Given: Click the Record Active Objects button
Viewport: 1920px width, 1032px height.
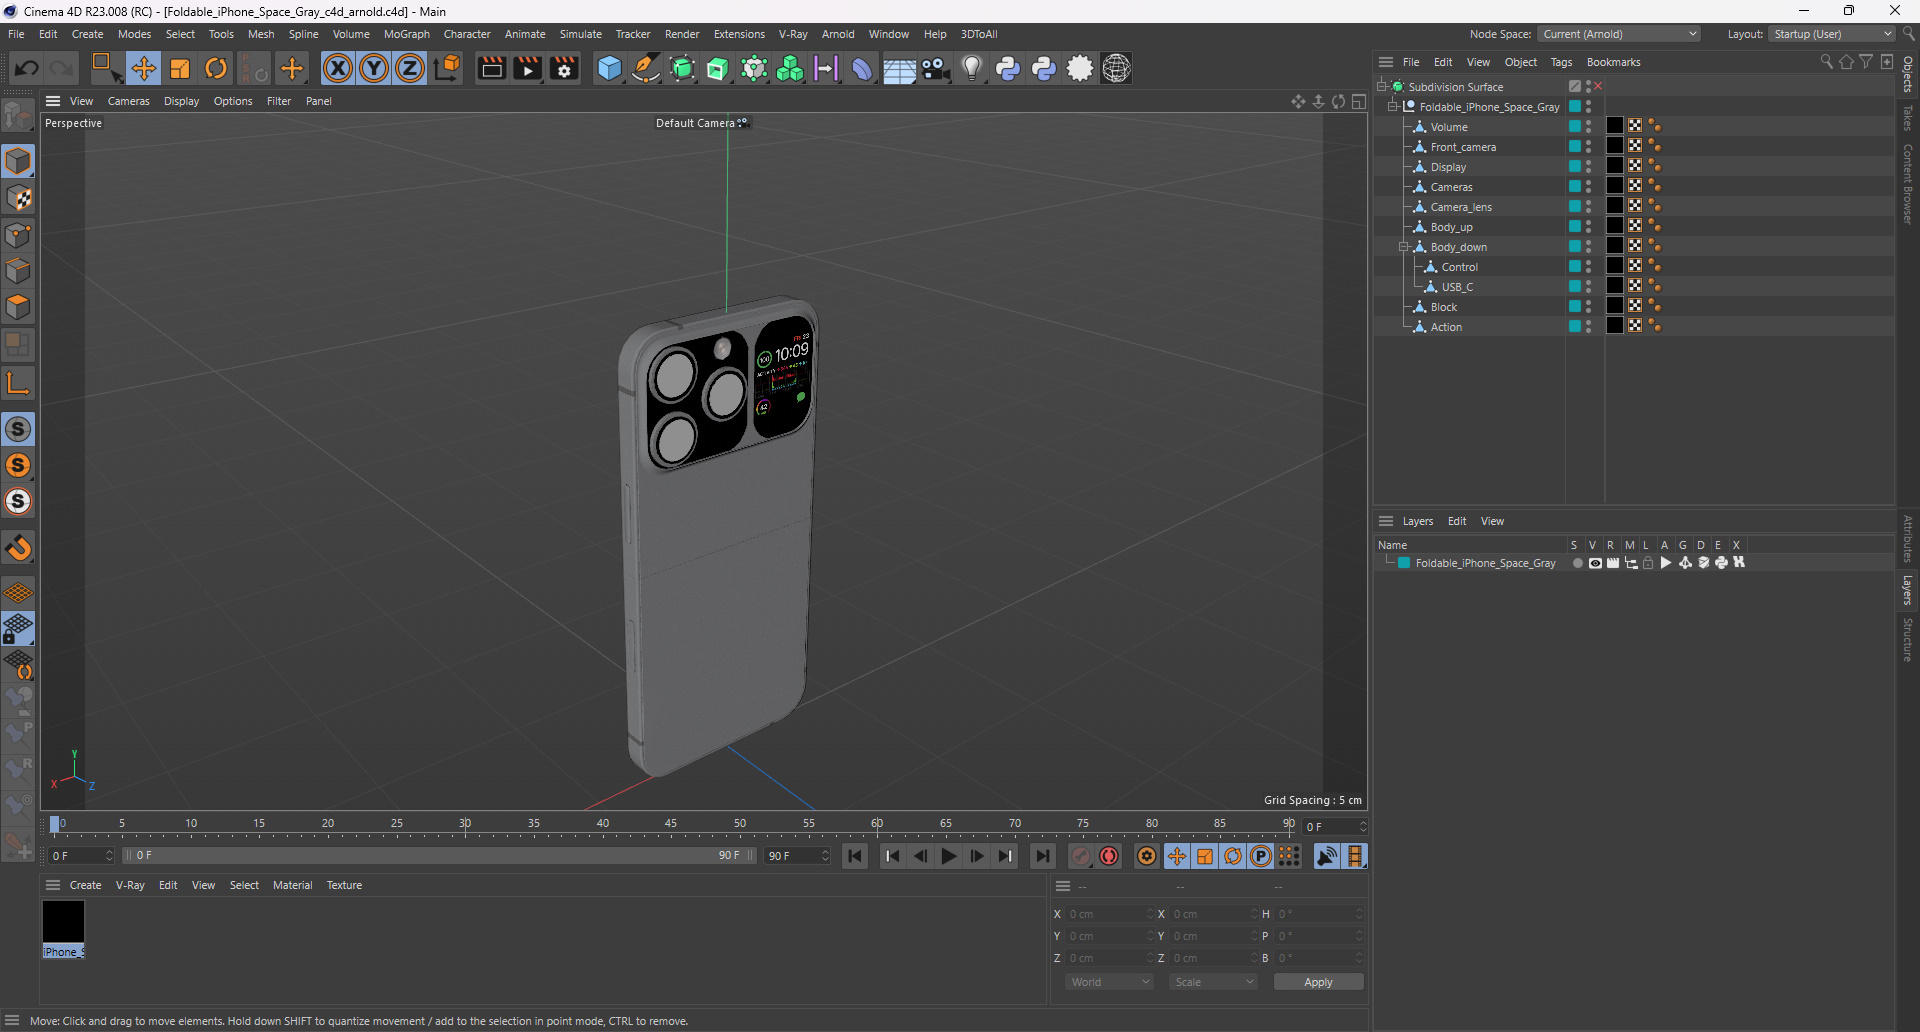Looking at the screenshot, I should tap(1081, 856).
